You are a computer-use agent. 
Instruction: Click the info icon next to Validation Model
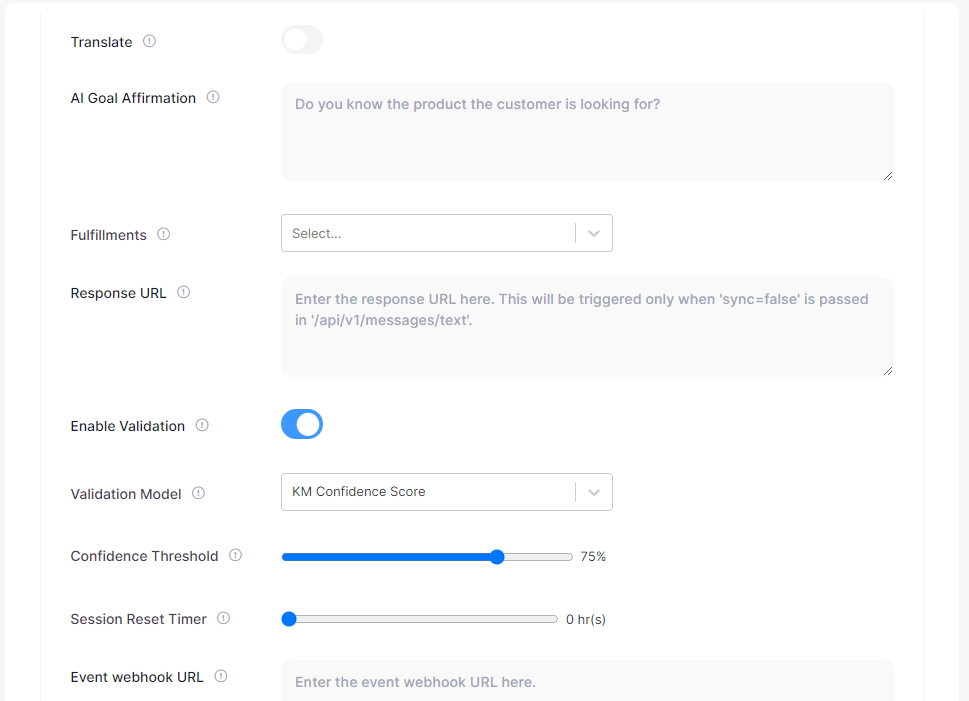[199, 493]
